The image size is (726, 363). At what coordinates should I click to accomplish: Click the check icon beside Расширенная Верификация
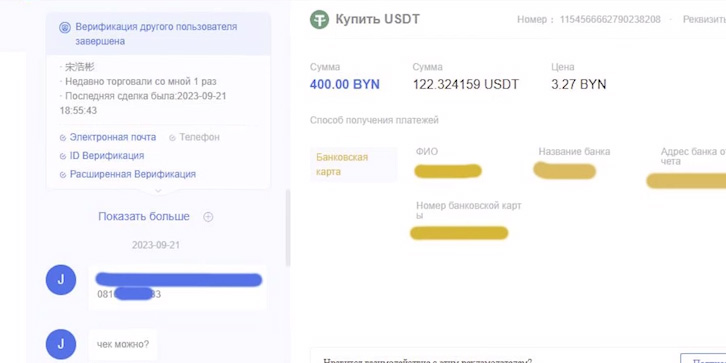[63, 175]
